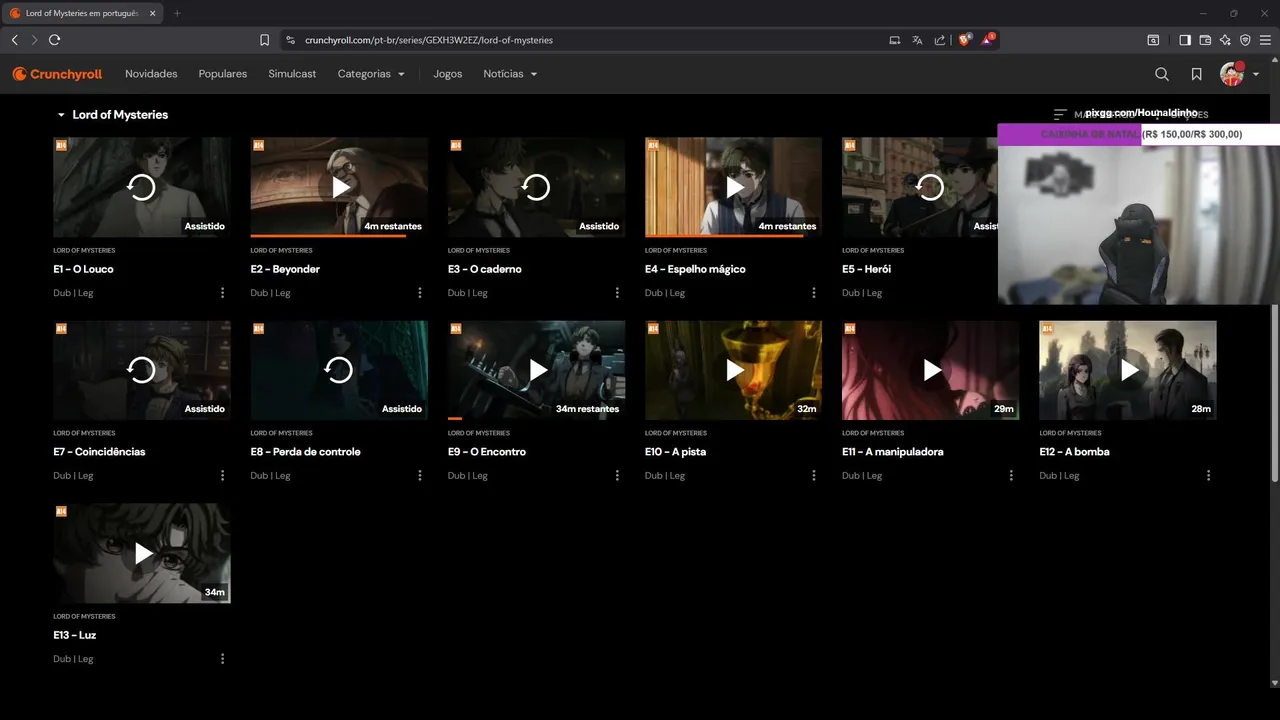Play E12 - A bomba thumbnail
This screenshot has width=1280, height=720.
click(1128, 370)
